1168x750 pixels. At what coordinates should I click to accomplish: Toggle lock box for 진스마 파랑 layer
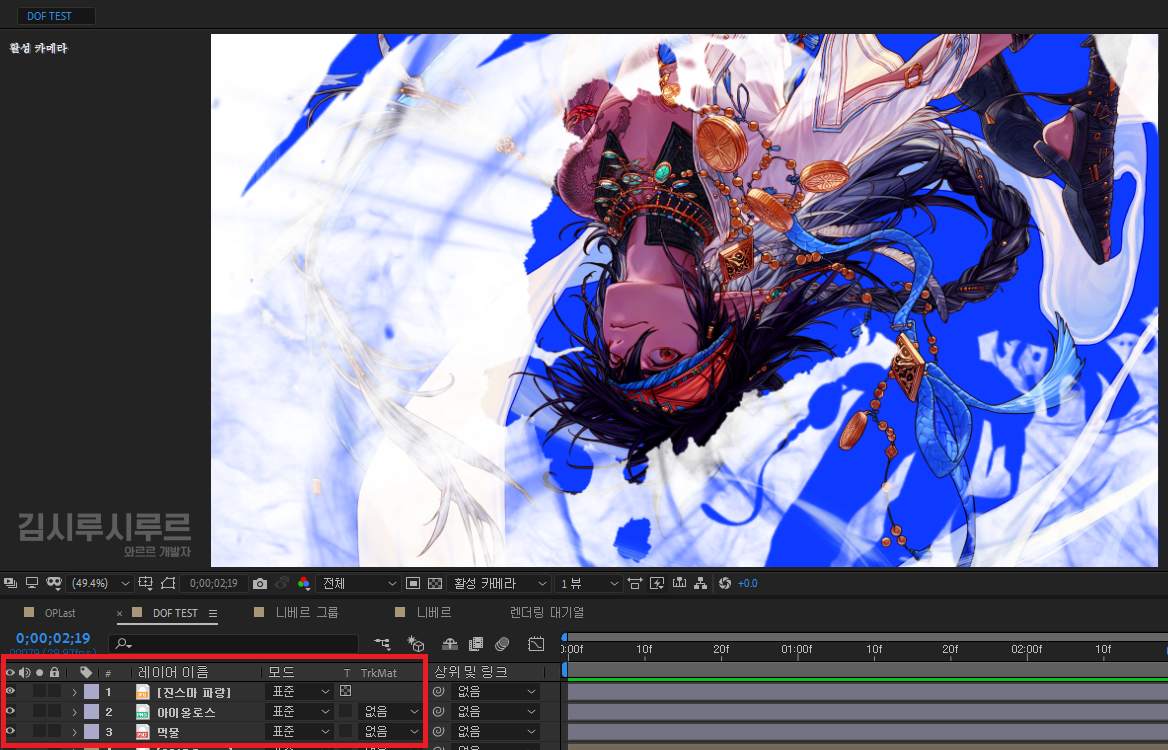54,692
